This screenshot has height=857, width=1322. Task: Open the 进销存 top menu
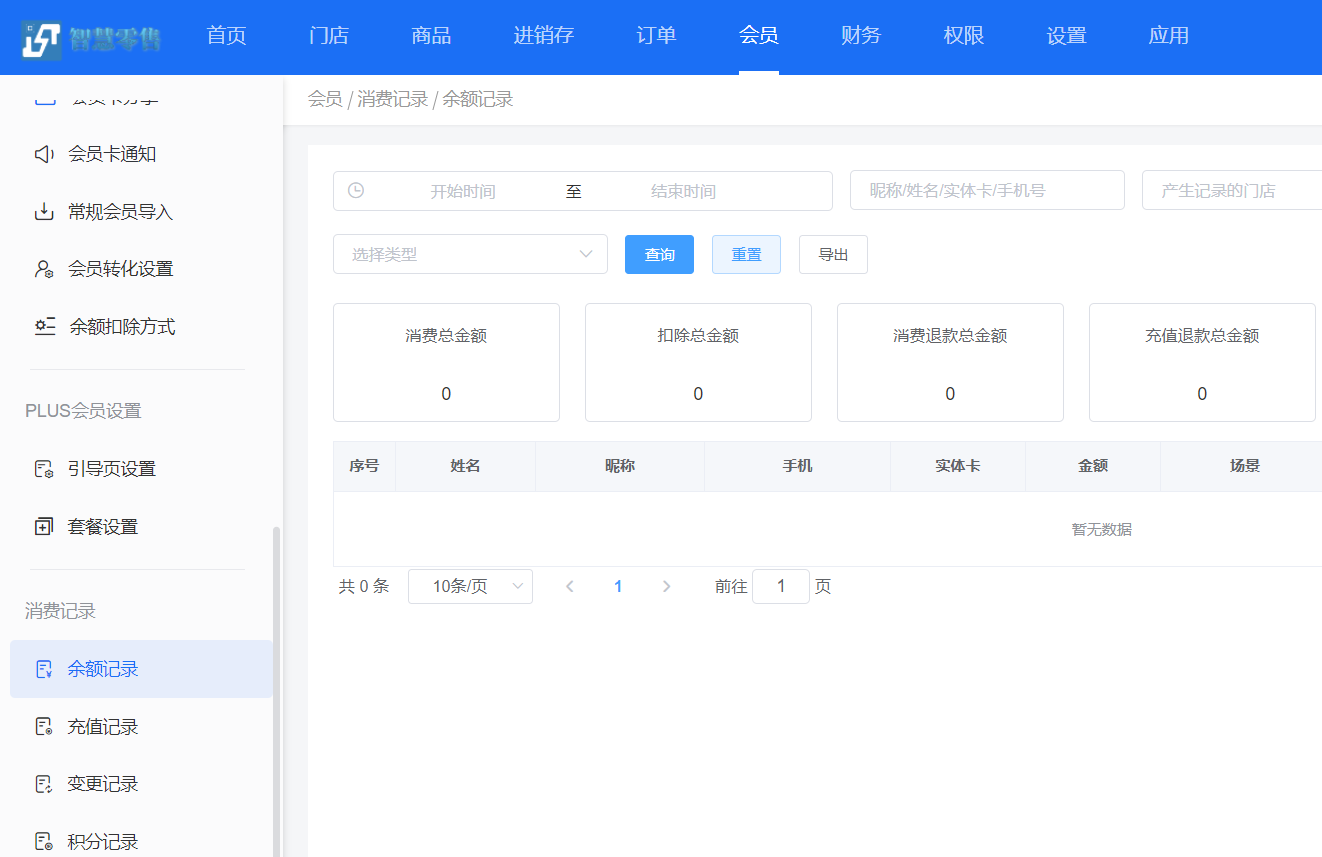click(x=543, y=36)
